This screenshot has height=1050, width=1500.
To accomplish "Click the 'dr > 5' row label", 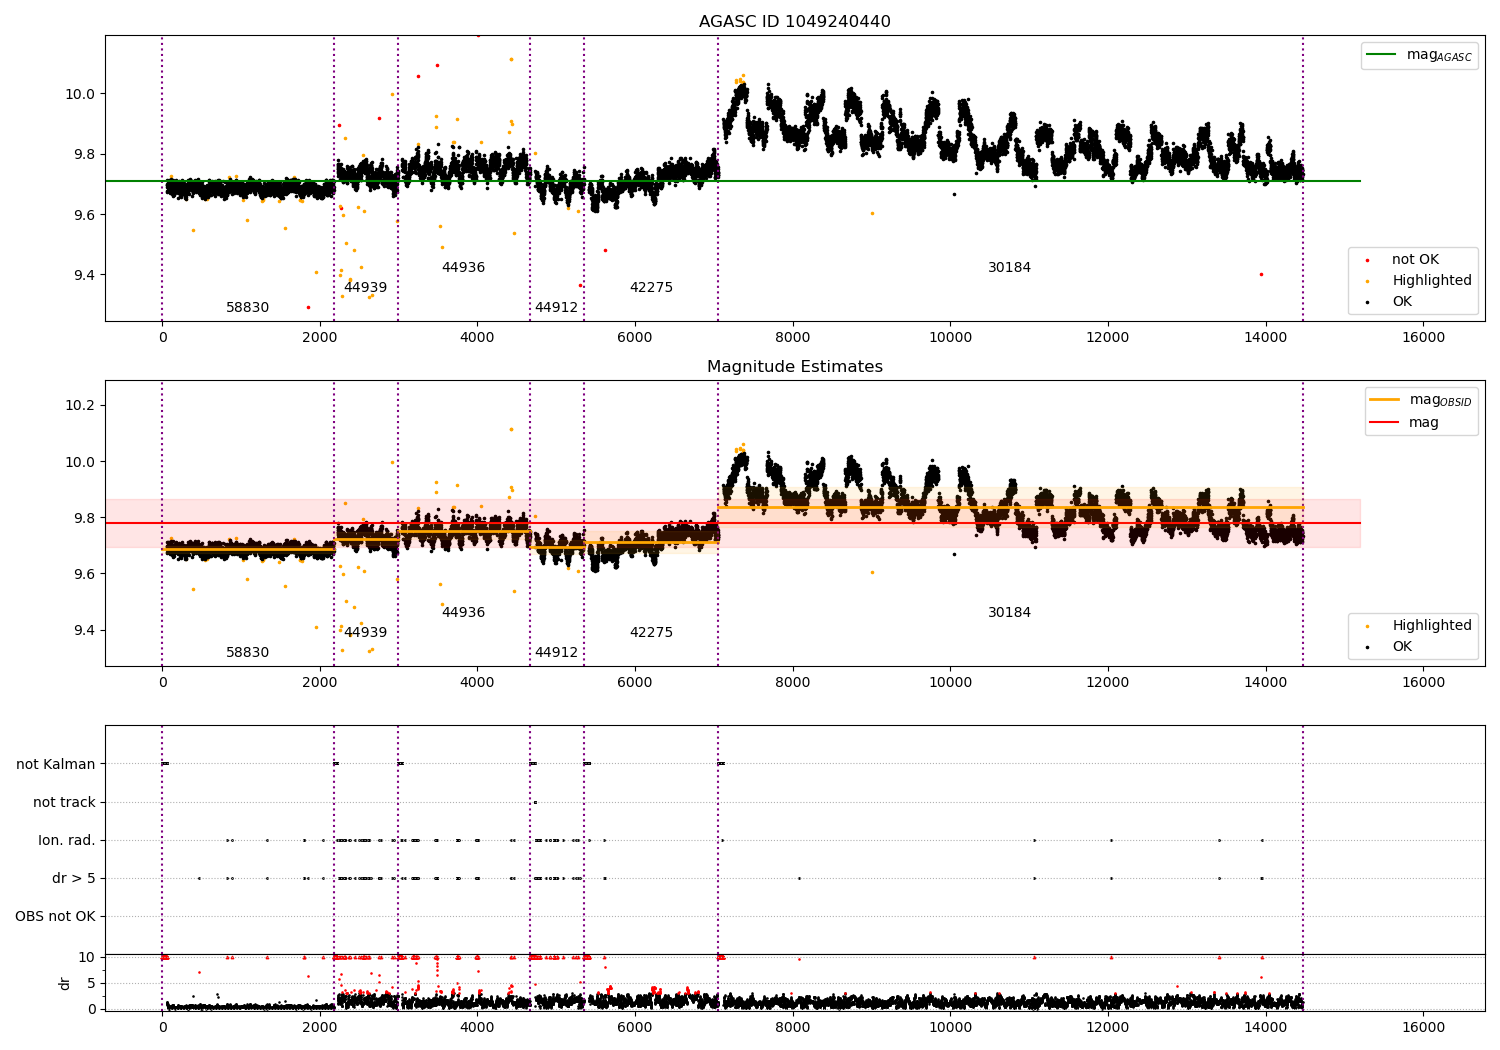I will (74, 879).
